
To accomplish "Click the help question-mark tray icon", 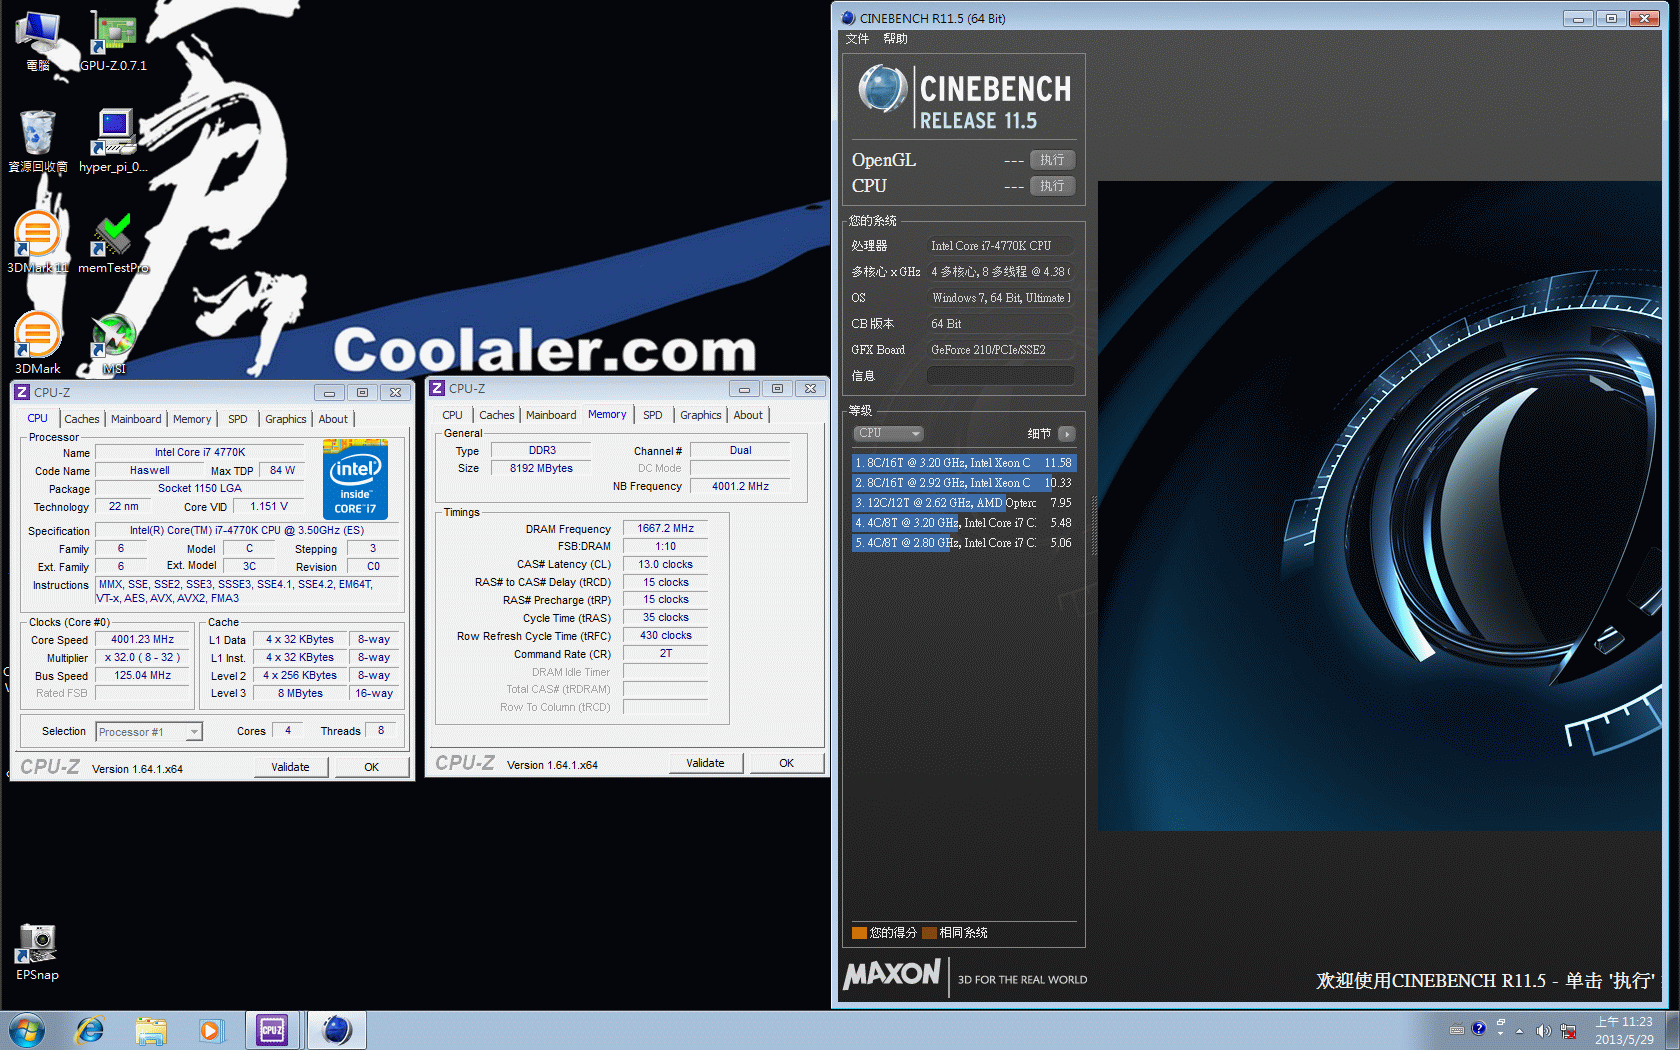I will (x=1479, y=1028).
